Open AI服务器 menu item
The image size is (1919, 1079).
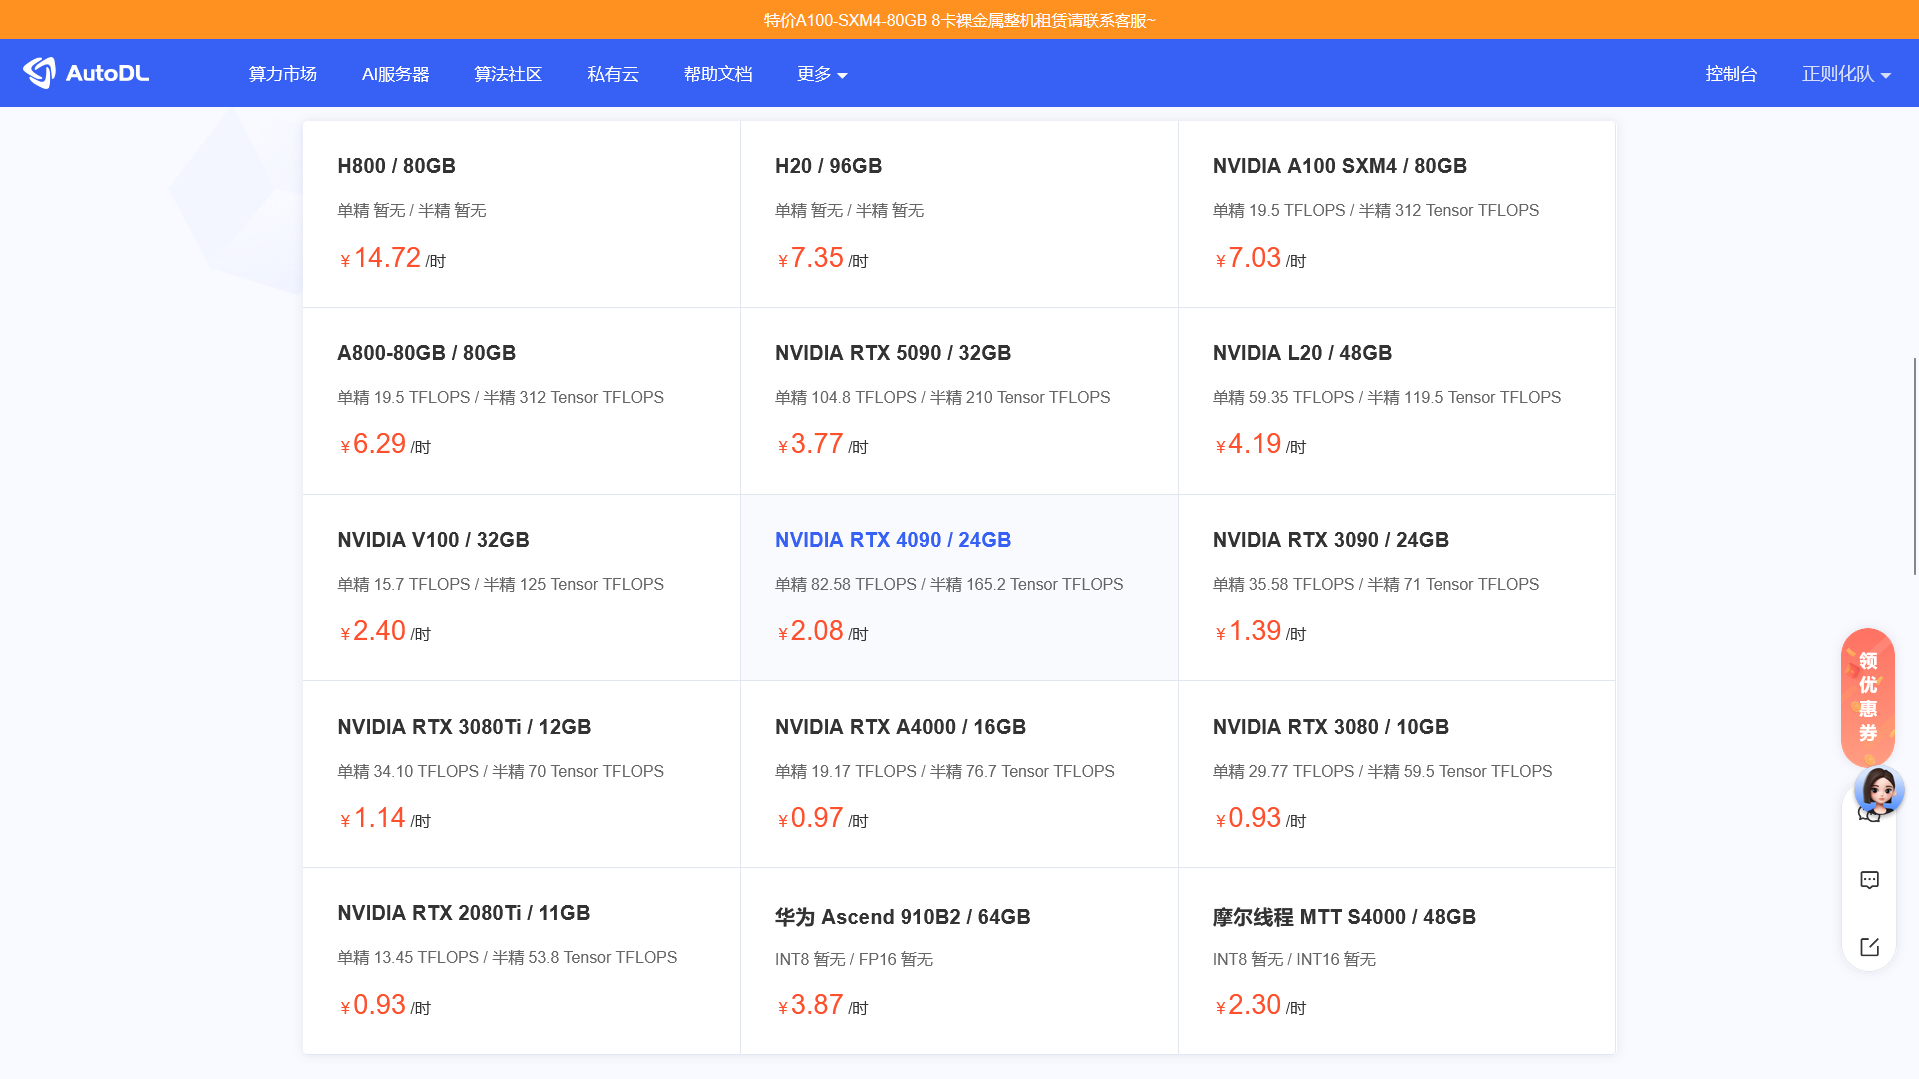[396, 74]
